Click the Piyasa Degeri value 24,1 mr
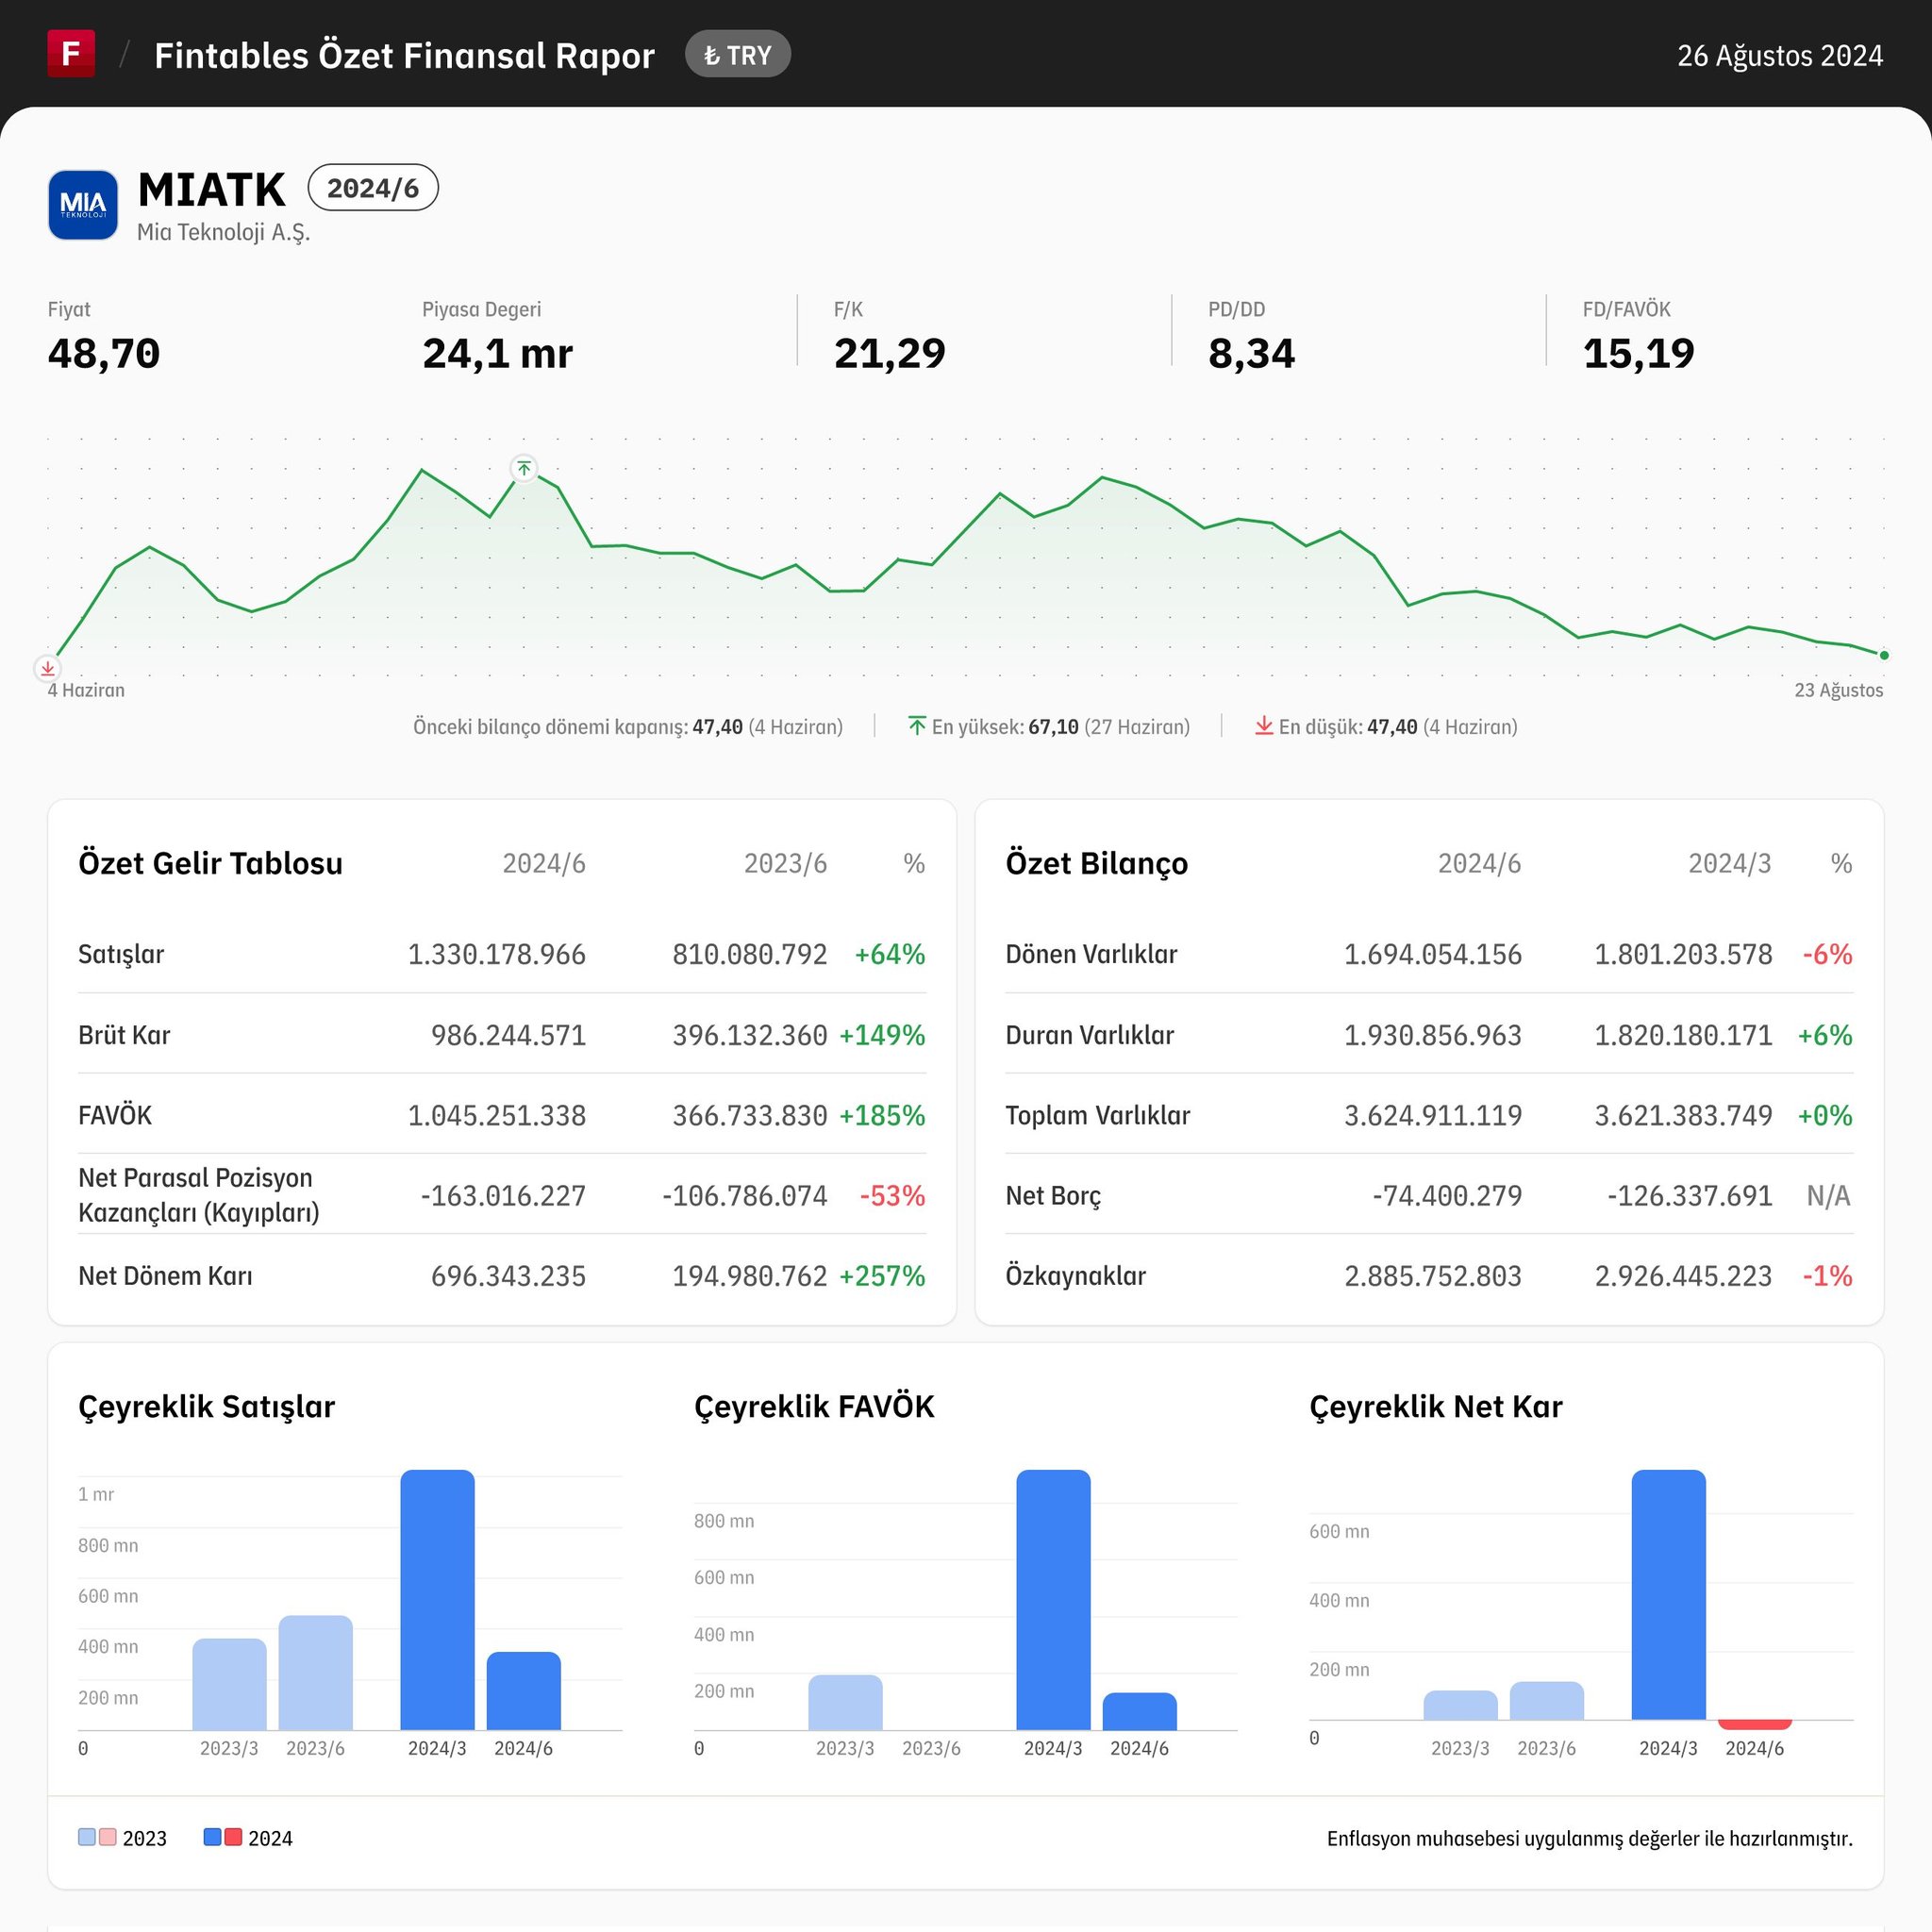Image resolution: width=1932 pixels, height=1932 pixels. click(x=497, y=353)
